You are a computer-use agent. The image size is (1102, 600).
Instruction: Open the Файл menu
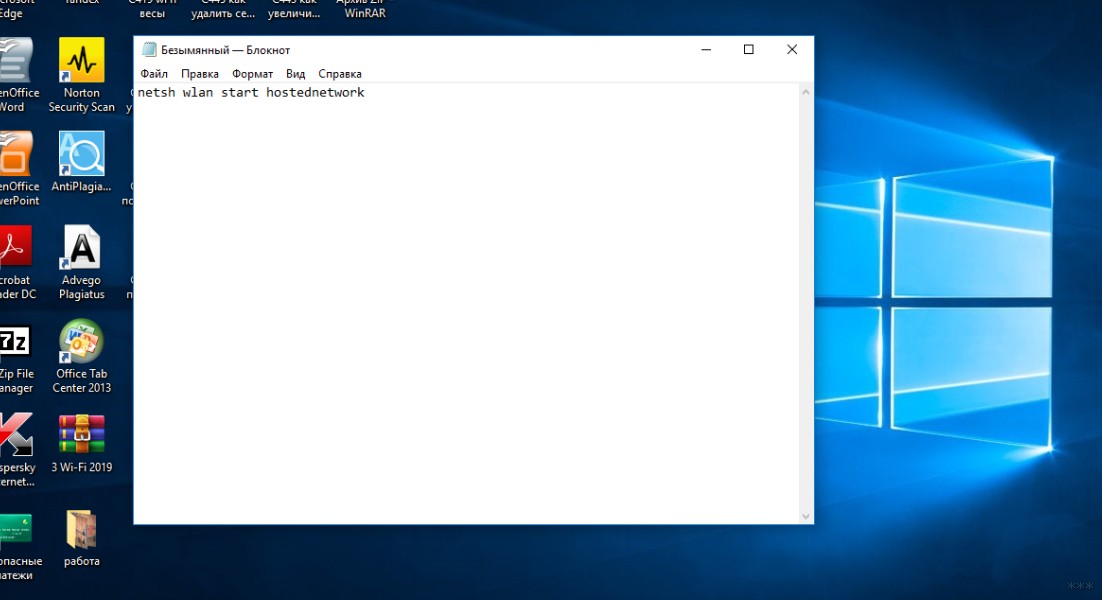pos(154,74)
